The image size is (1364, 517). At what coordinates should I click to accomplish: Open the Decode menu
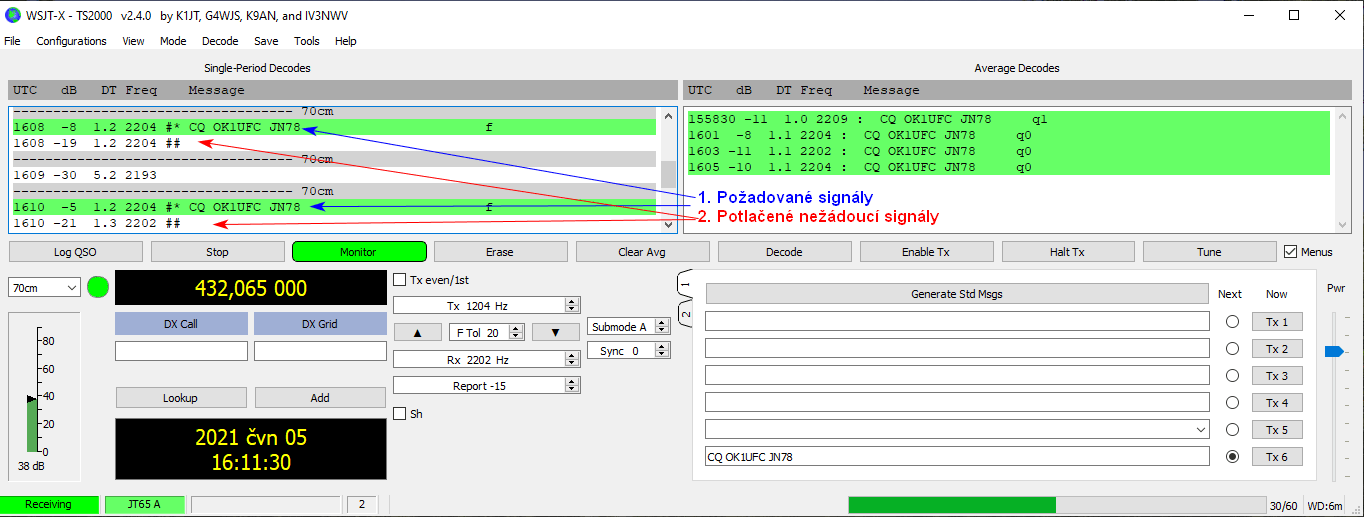pos(220,41)
